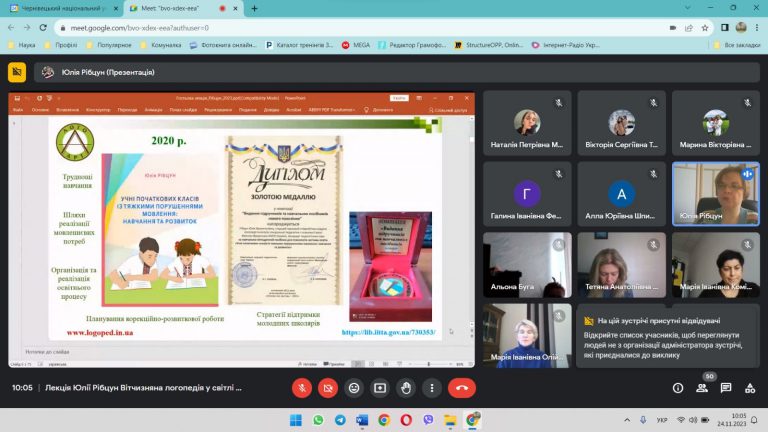Click the address bar URL field
This screenshot has height=432, width=768.
pos(362,28)
